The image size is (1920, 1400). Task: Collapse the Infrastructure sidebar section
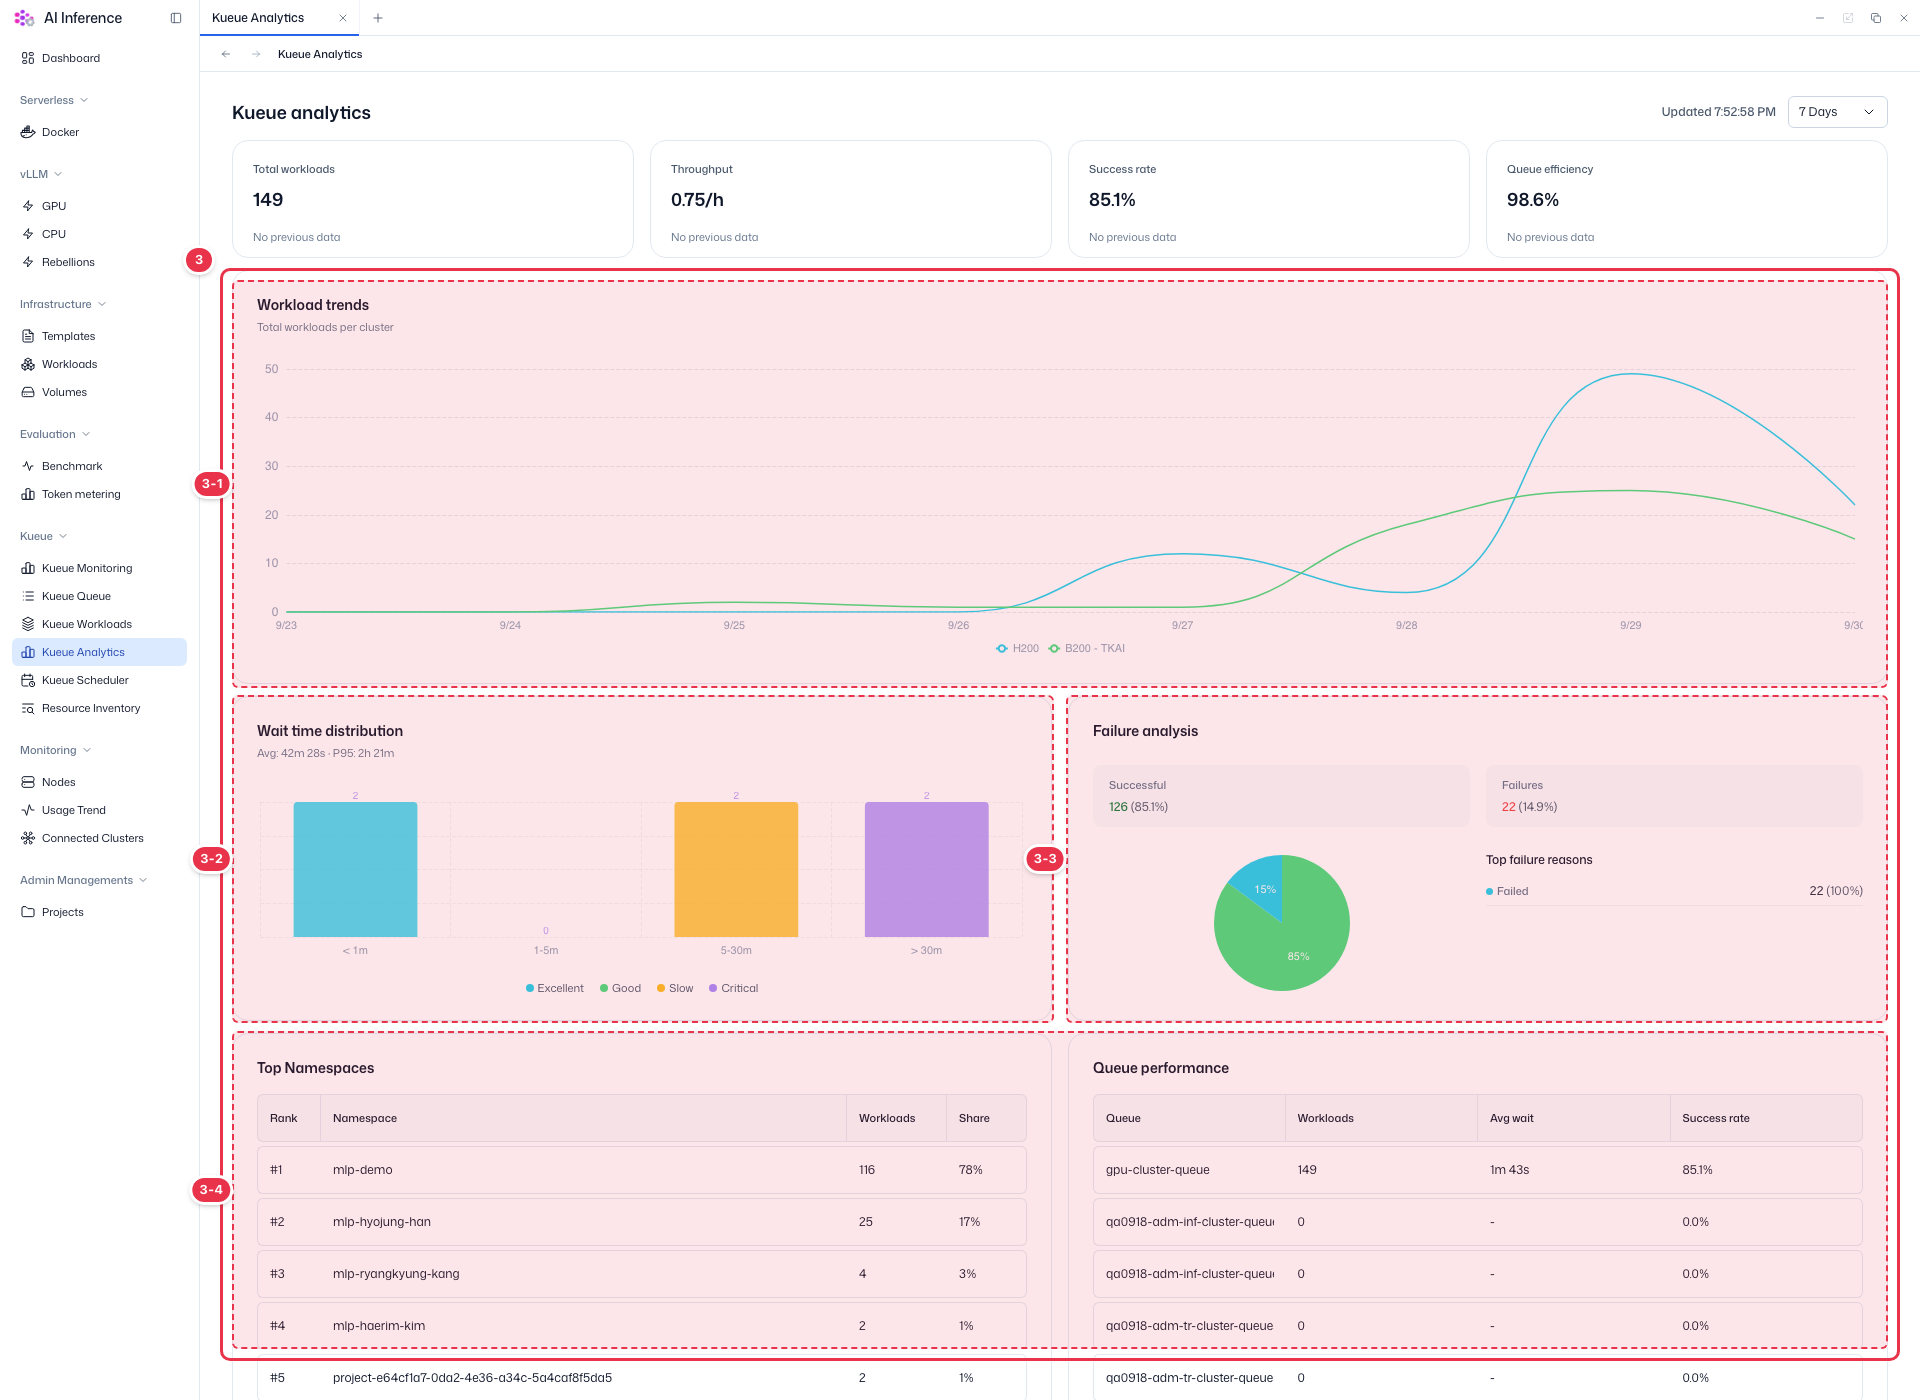coord(63,304)
